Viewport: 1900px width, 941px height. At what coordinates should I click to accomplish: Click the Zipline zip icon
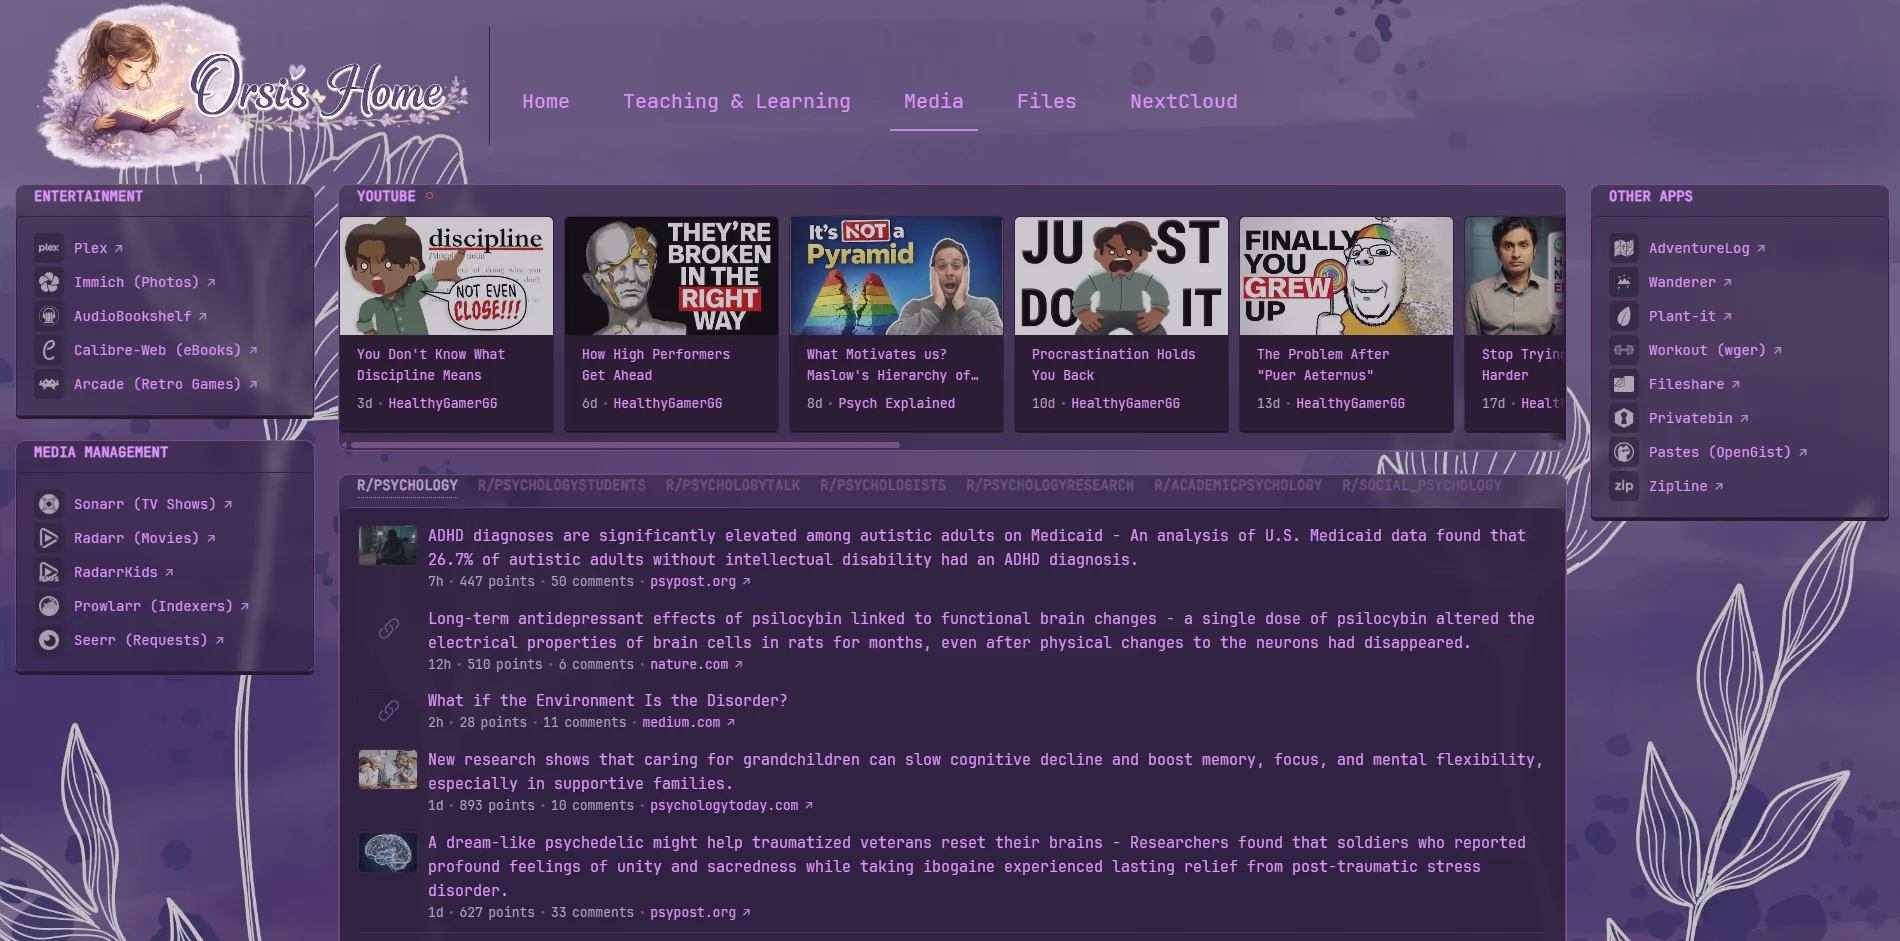1624,486
